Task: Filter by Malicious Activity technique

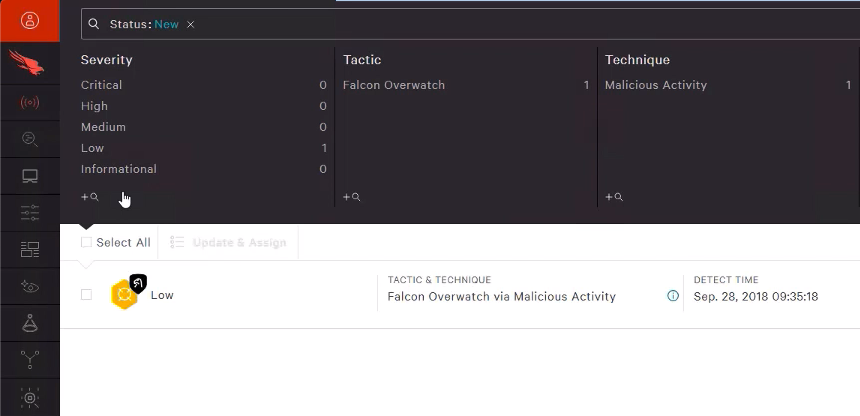Action: (728, 85)
